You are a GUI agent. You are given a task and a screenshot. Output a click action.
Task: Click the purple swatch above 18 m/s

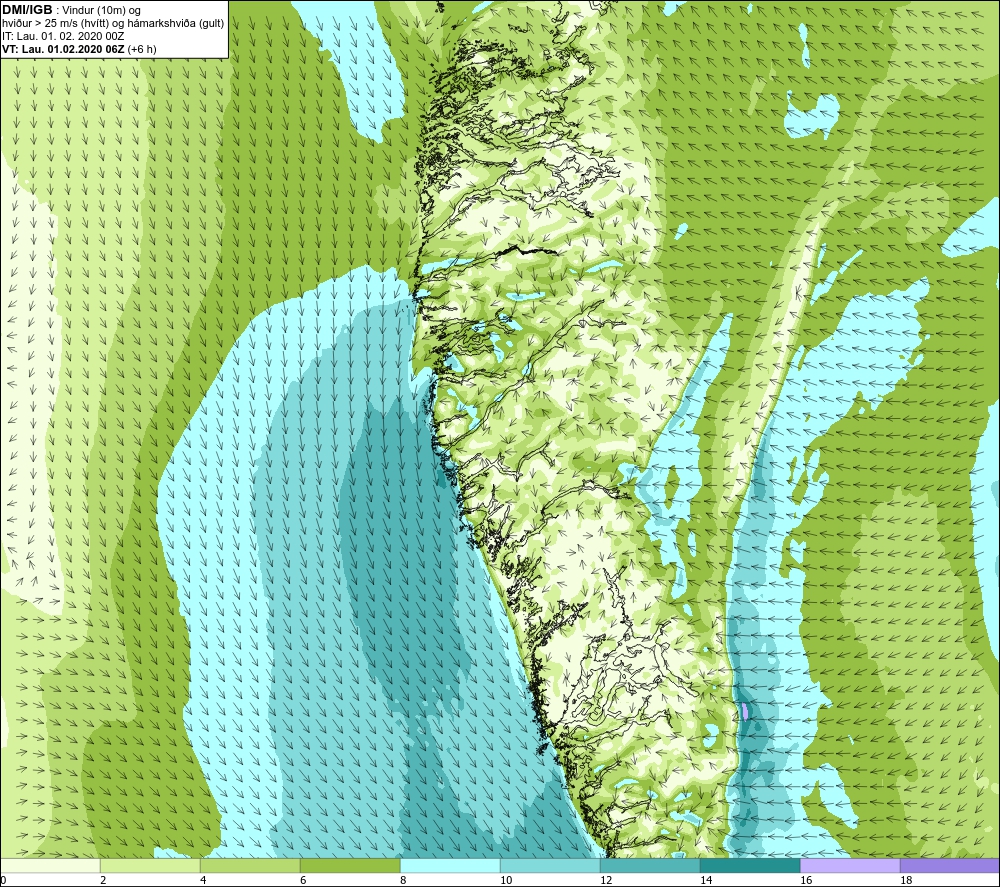tap(950, 865)
